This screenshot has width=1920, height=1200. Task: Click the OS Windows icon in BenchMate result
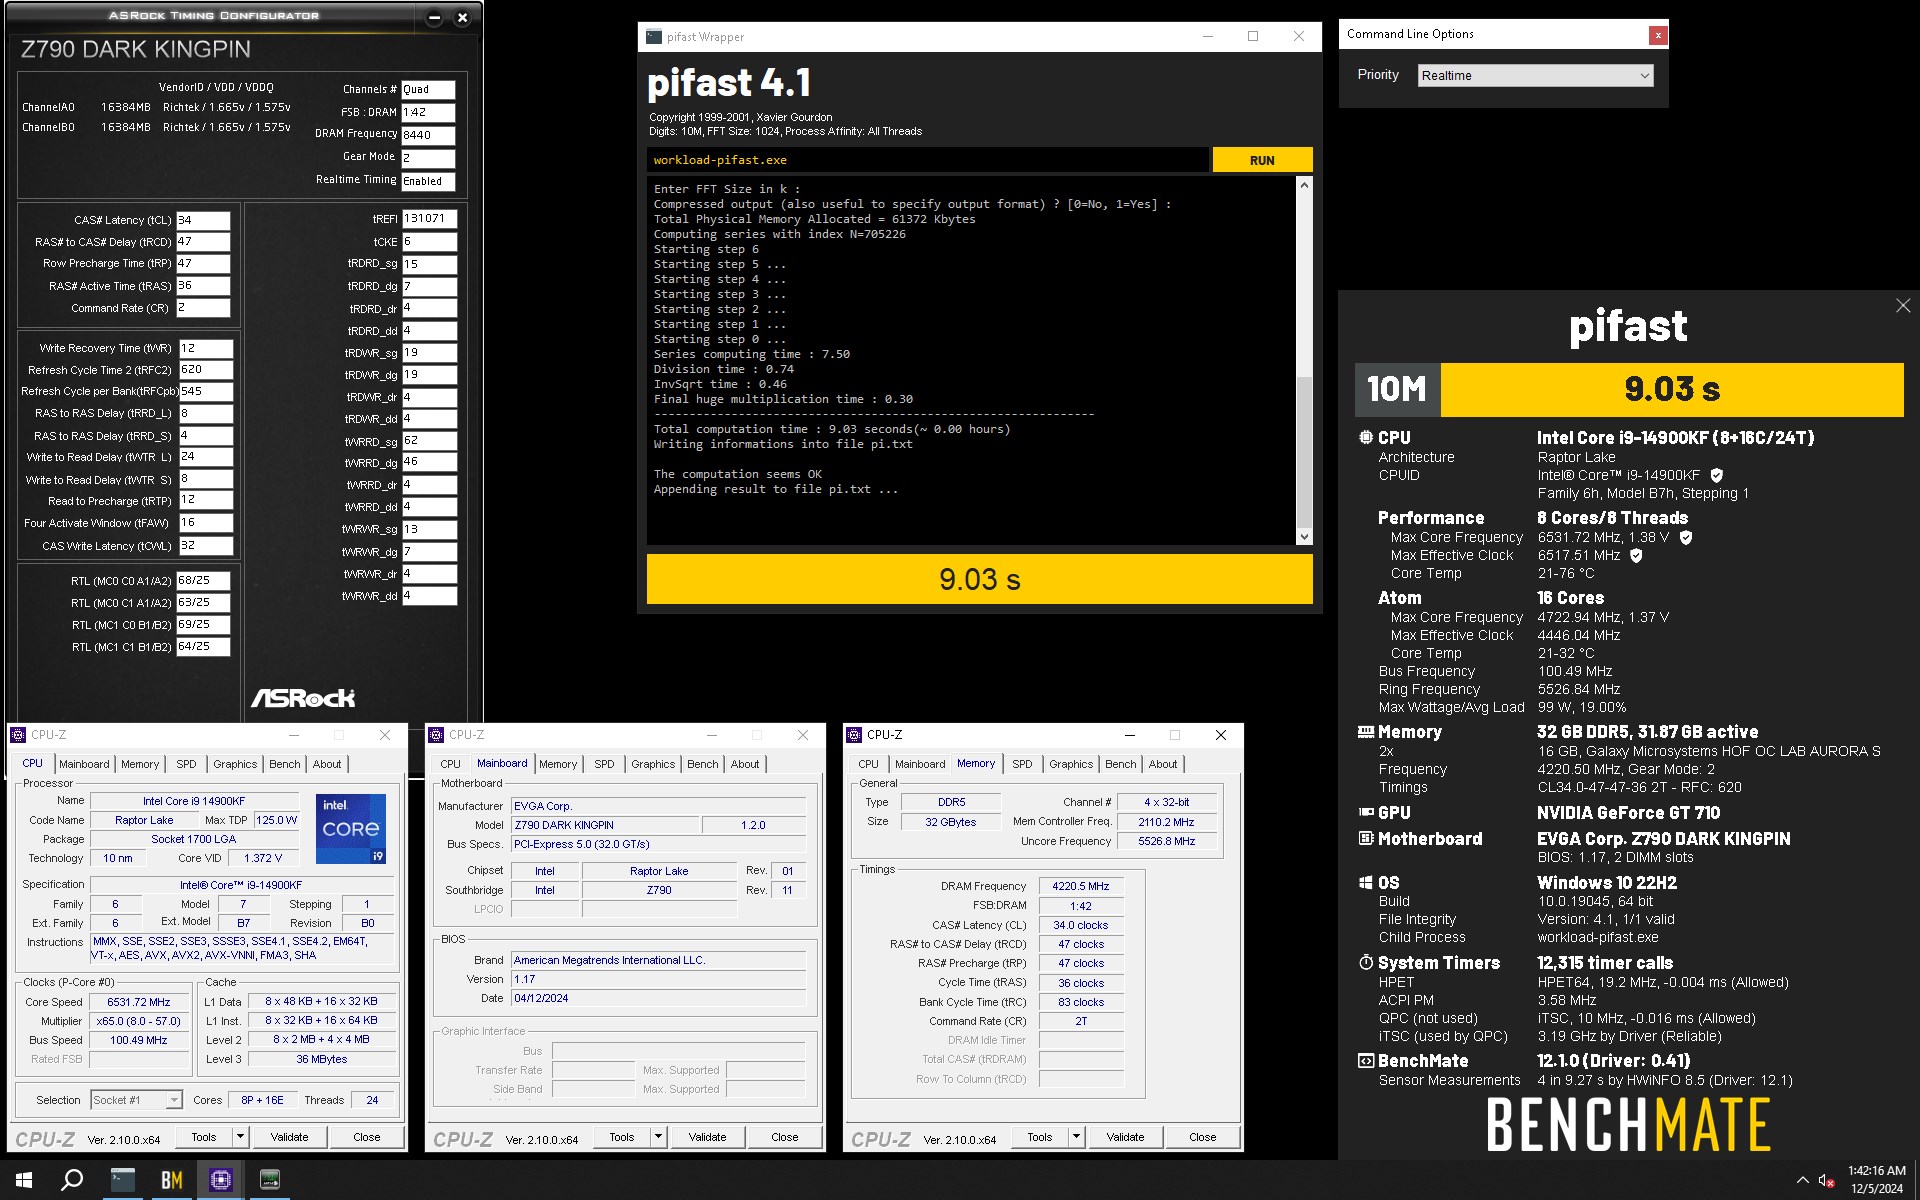click(1366, 883)
